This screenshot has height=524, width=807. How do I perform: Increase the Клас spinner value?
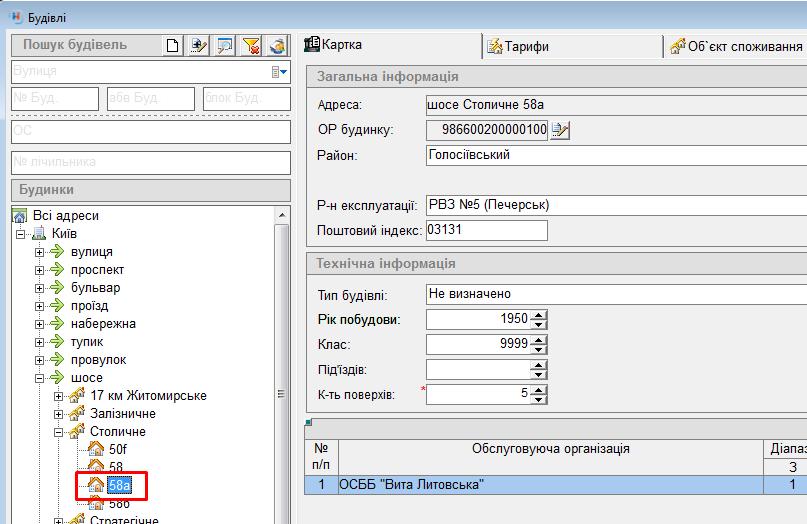coord(539,339)
